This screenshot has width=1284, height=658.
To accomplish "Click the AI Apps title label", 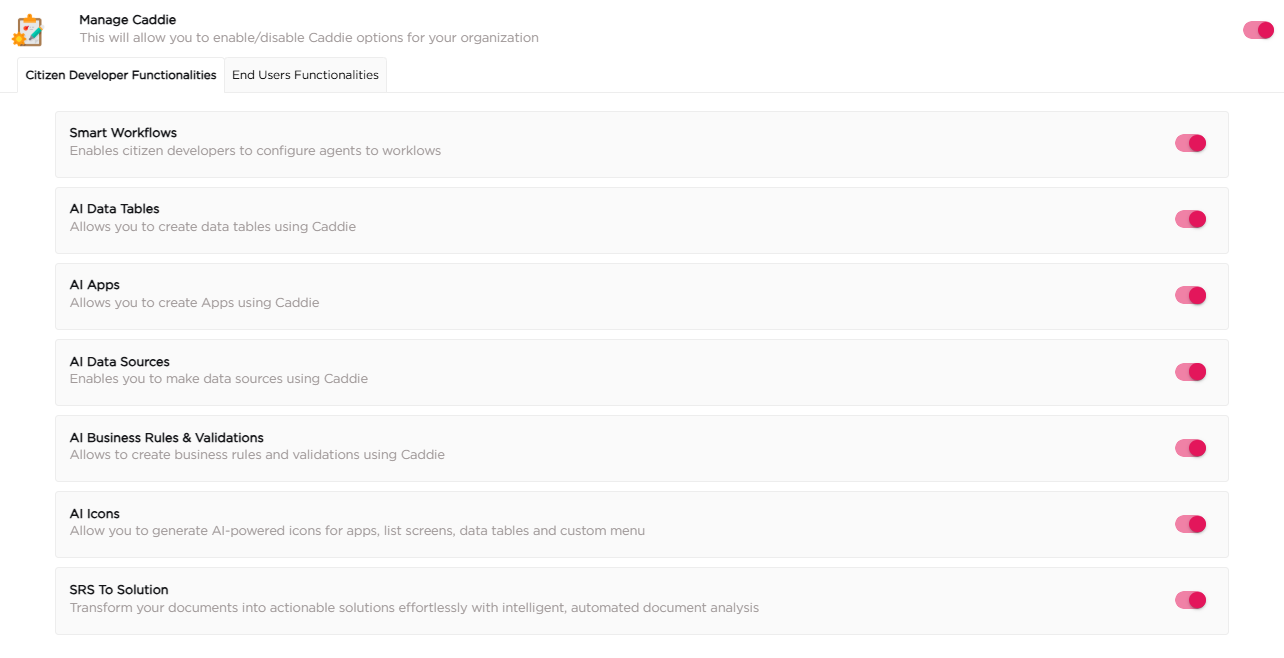I will (93, 285).
